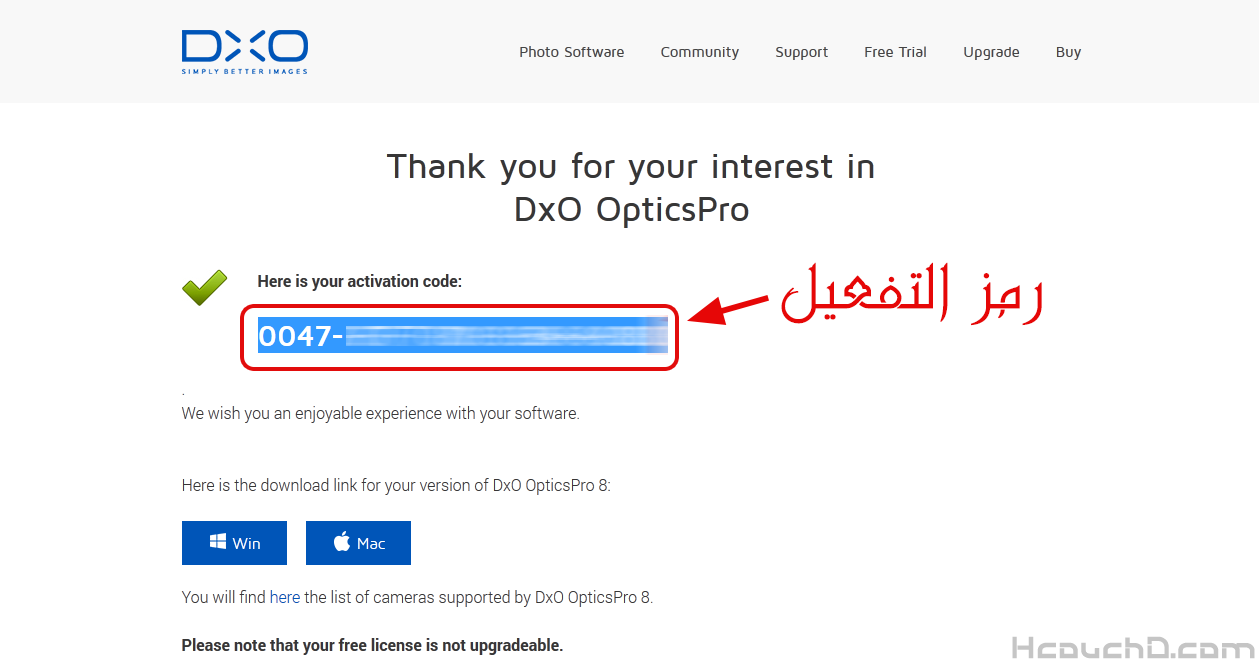Screen dimensions: 1259x662
Task: Open the Upgrade page
Action: point(991,52)
